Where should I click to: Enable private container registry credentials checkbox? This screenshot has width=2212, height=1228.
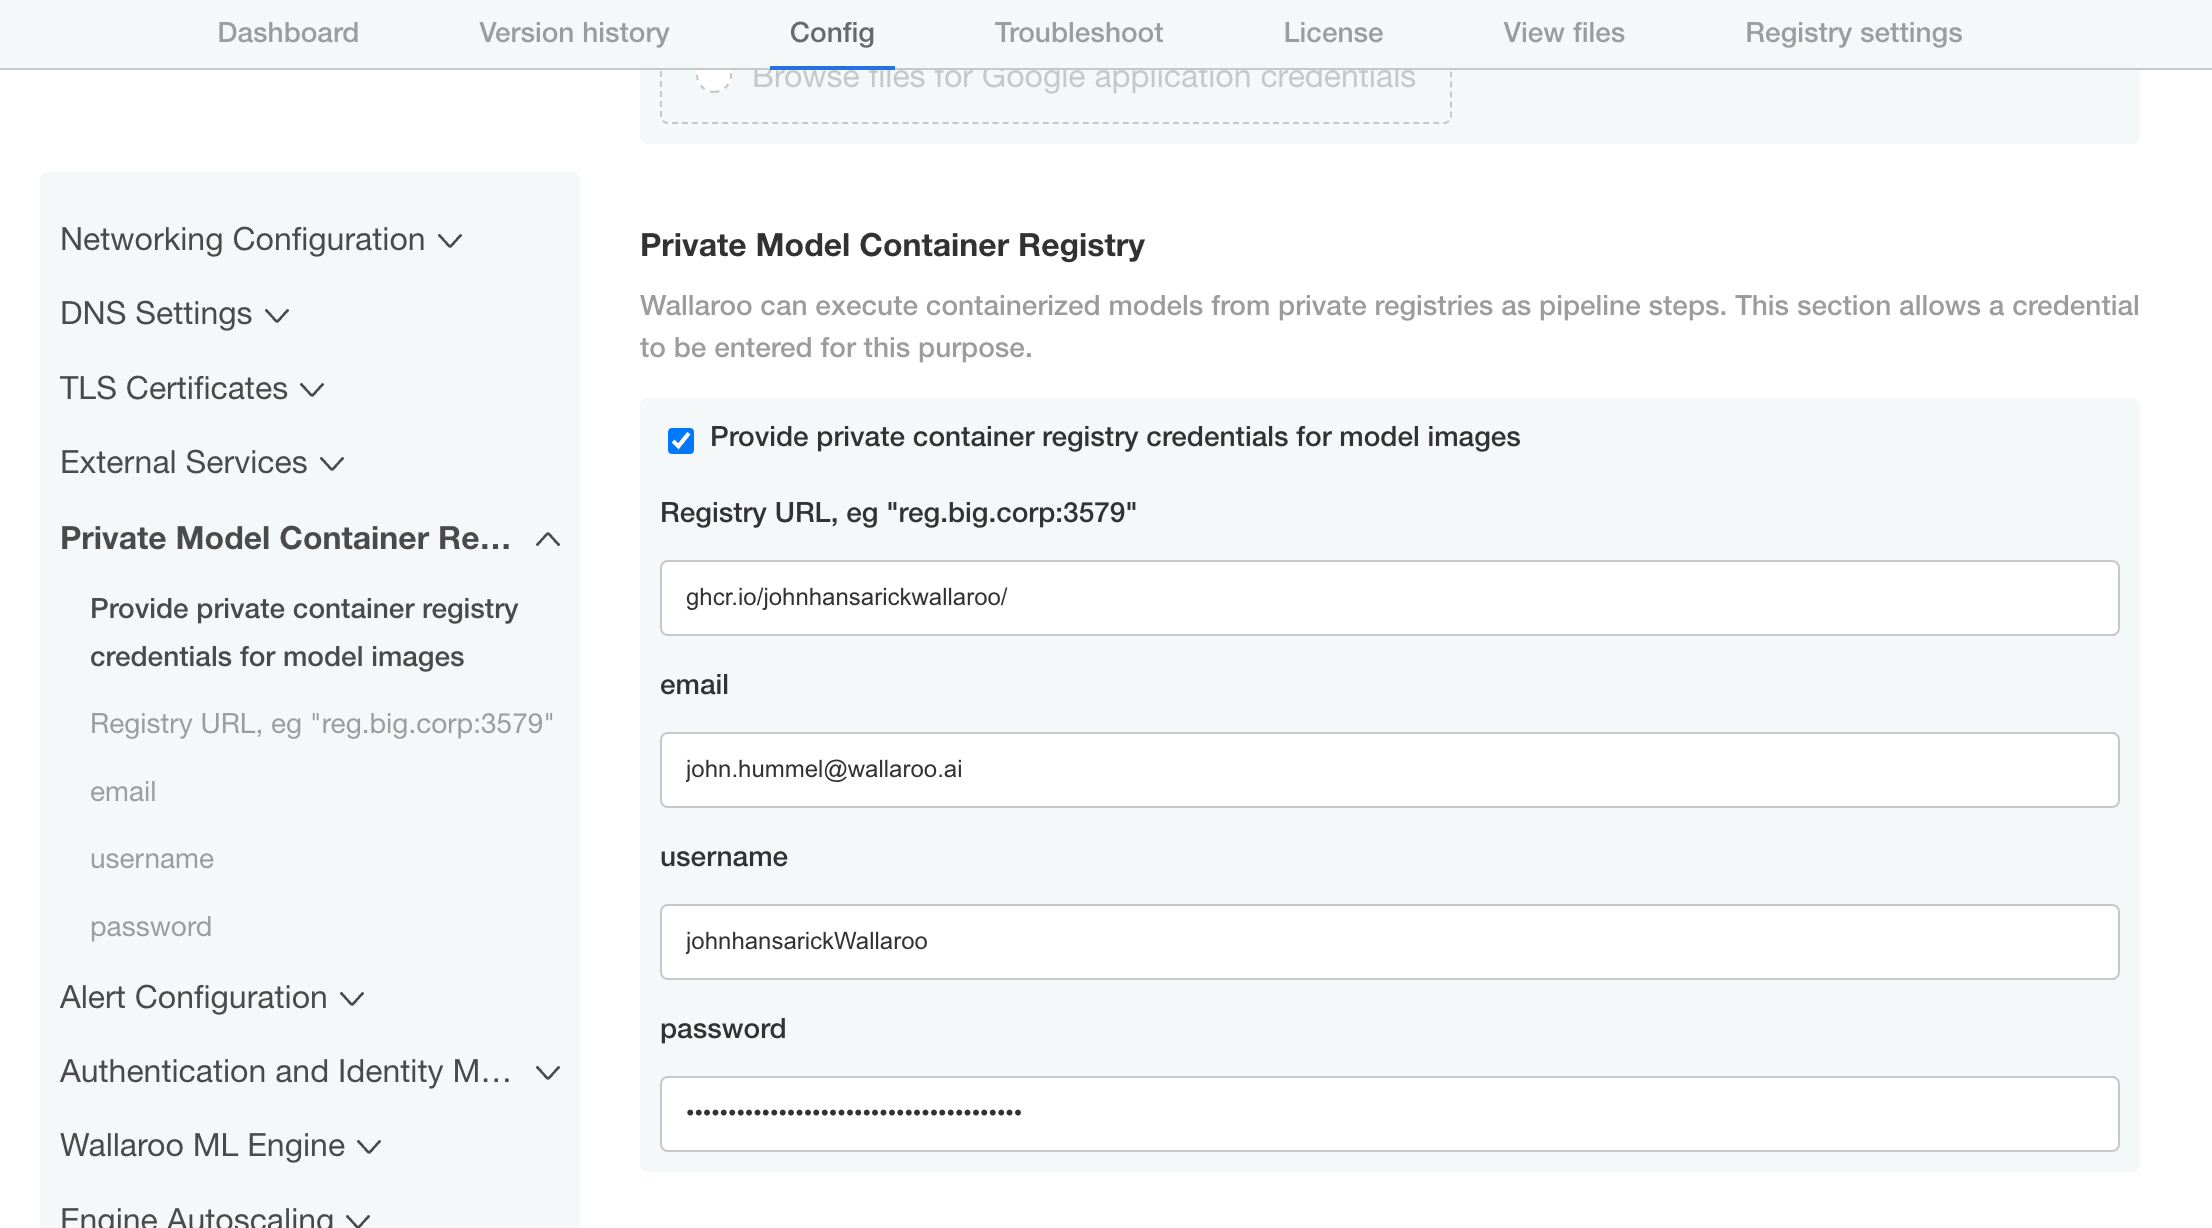[679, 440]
